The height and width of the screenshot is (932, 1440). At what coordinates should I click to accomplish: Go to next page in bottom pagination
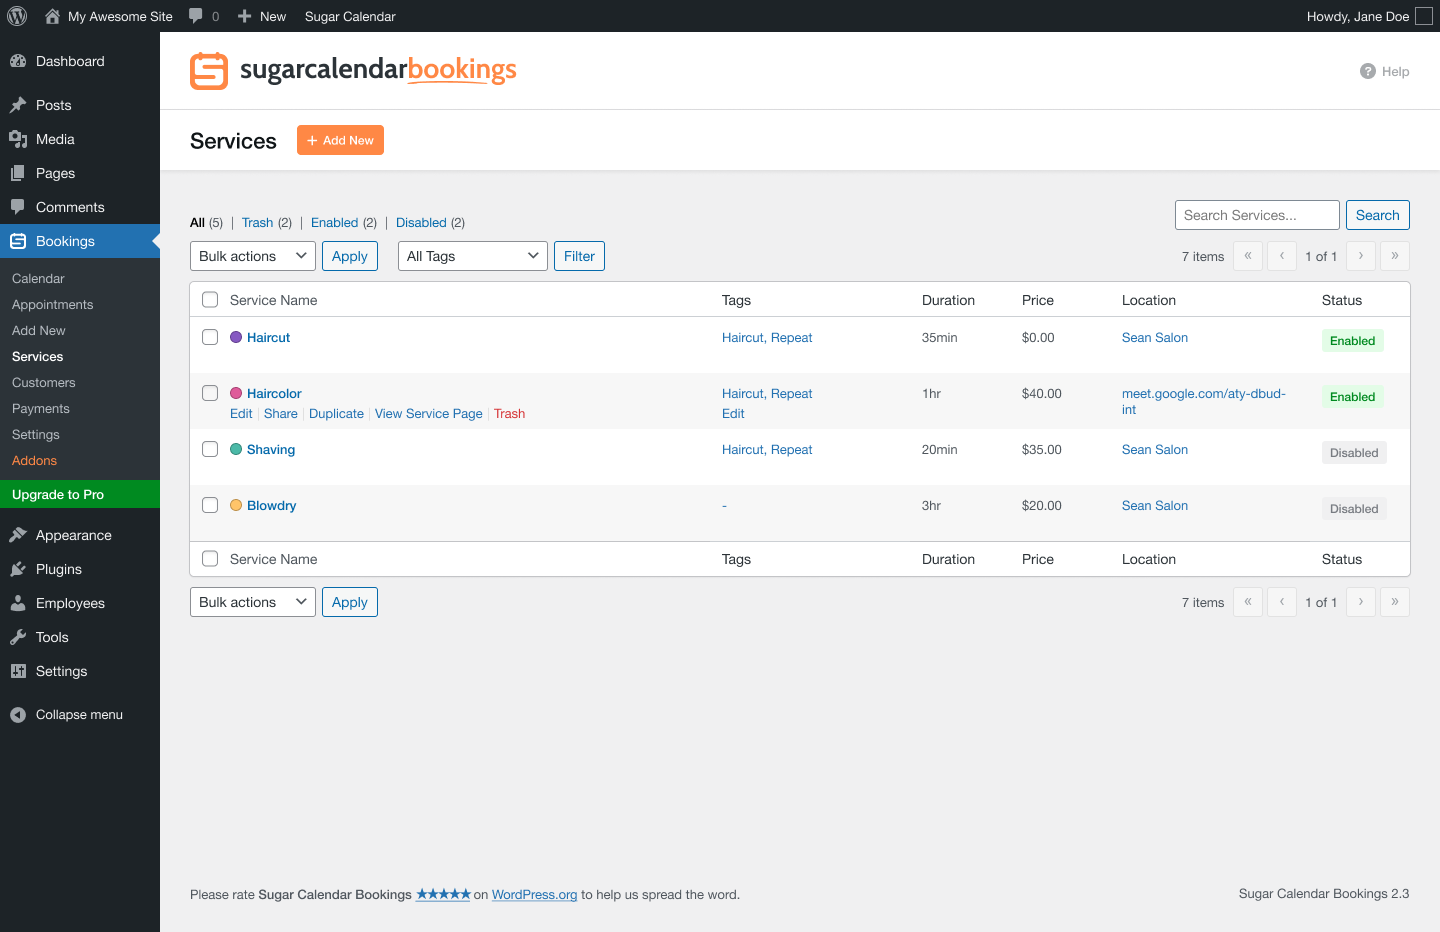(x=1361, y=602)
